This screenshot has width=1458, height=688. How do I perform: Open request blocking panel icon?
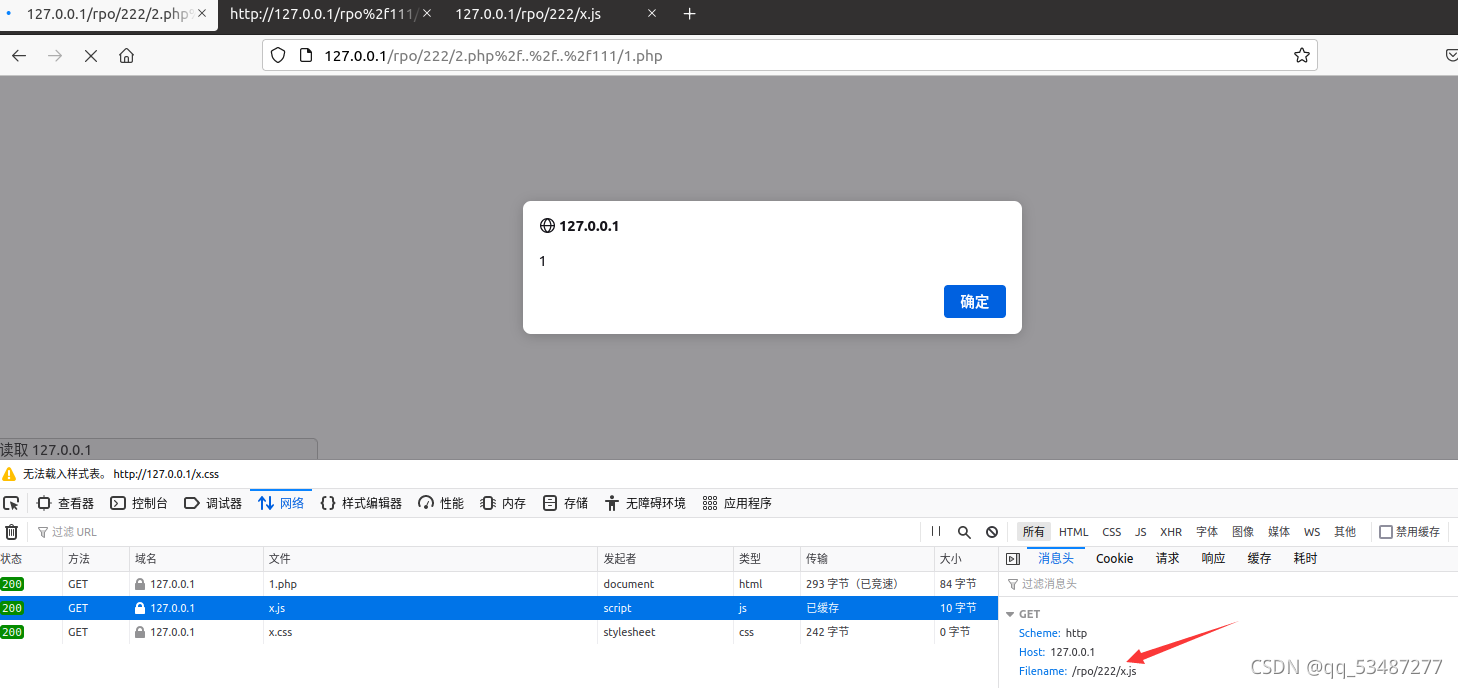(992, 532)
